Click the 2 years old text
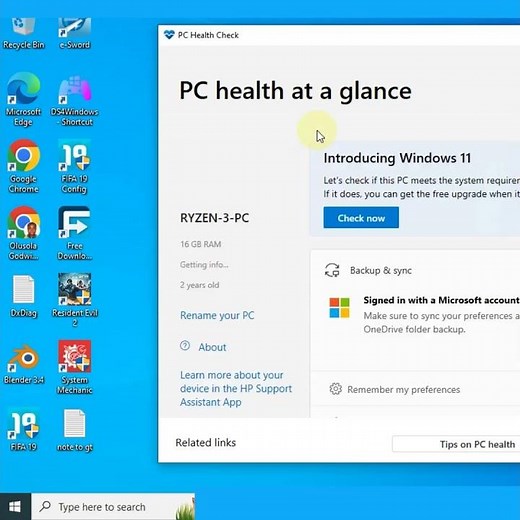 pos(199,285)
